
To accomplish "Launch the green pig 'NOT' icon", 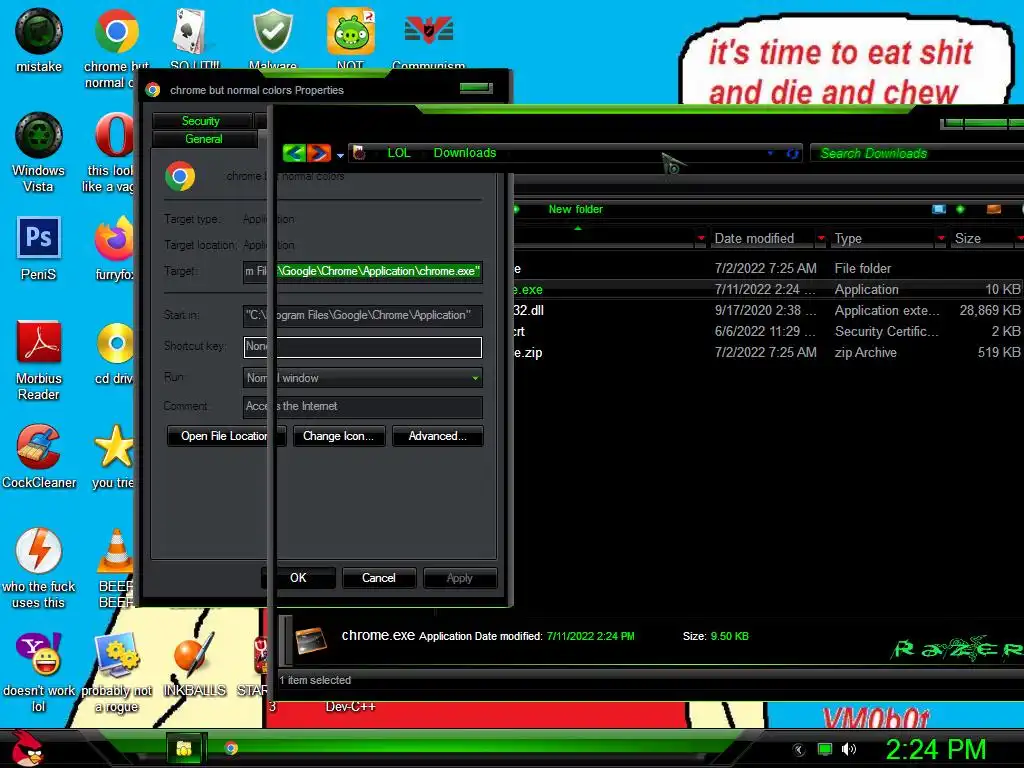I will pyautogui.click(x=351, y=39).
